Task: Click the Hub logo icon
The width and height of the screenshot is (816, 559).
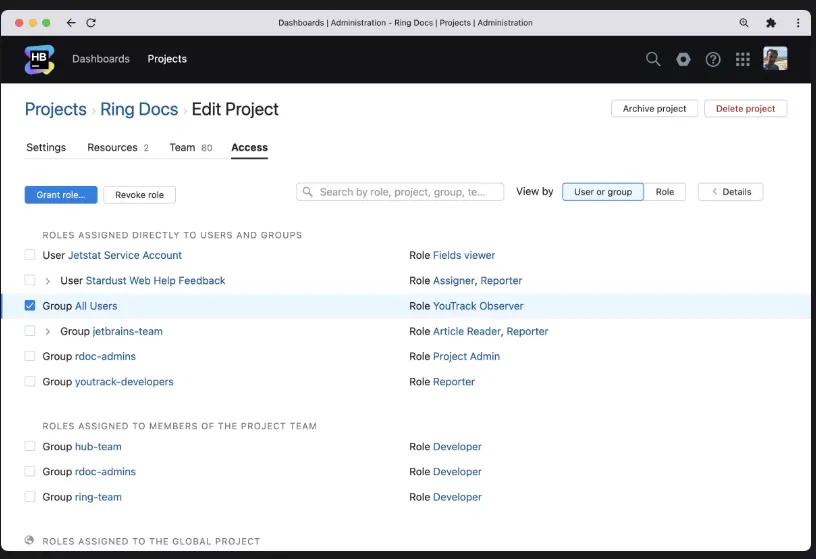Action: tap(39, 59)
